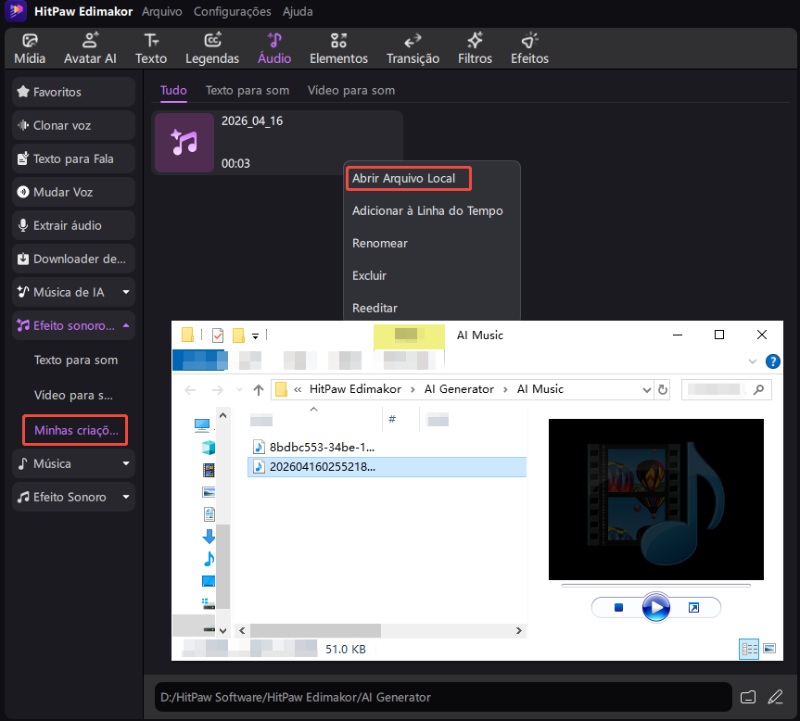Open the Configurações menu

tap(232, 12)
